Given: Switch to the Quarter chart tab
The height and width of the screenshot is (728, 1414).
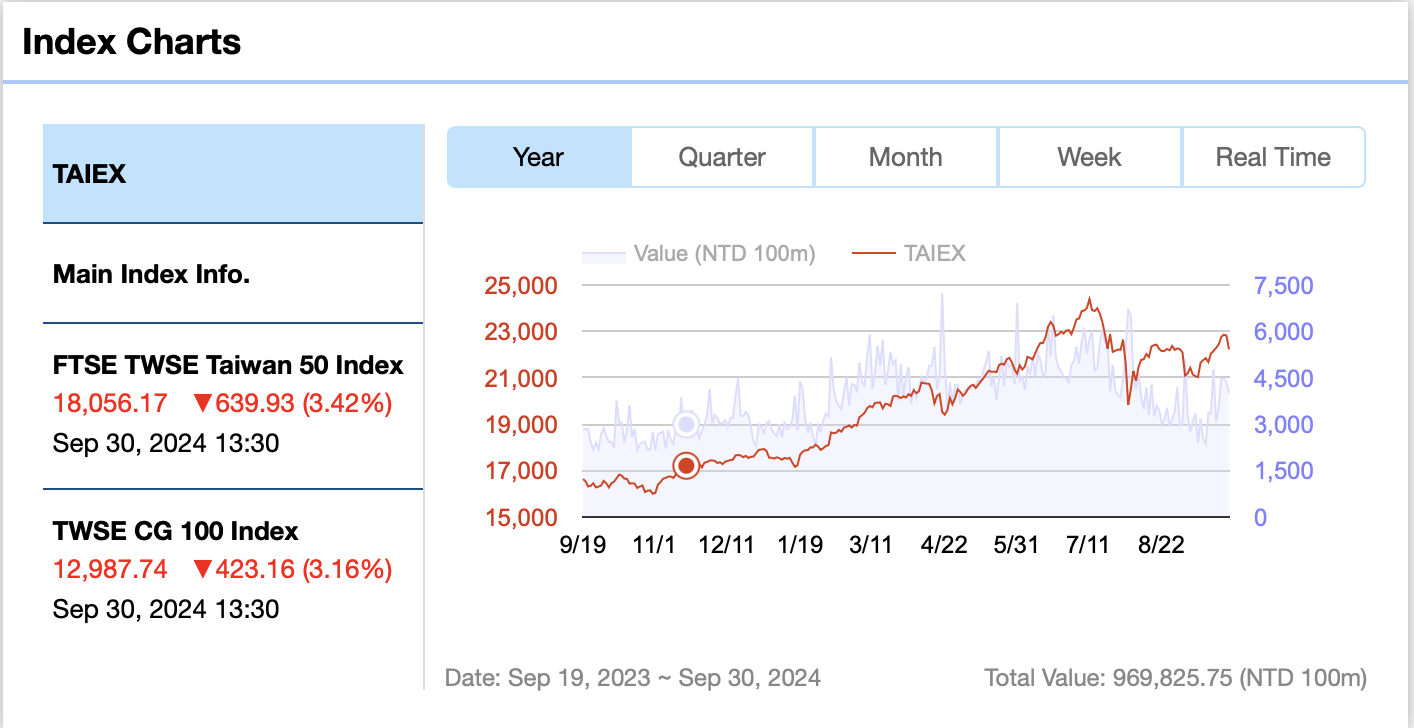Looking at the screenshot, I should (x=722, y=157).
